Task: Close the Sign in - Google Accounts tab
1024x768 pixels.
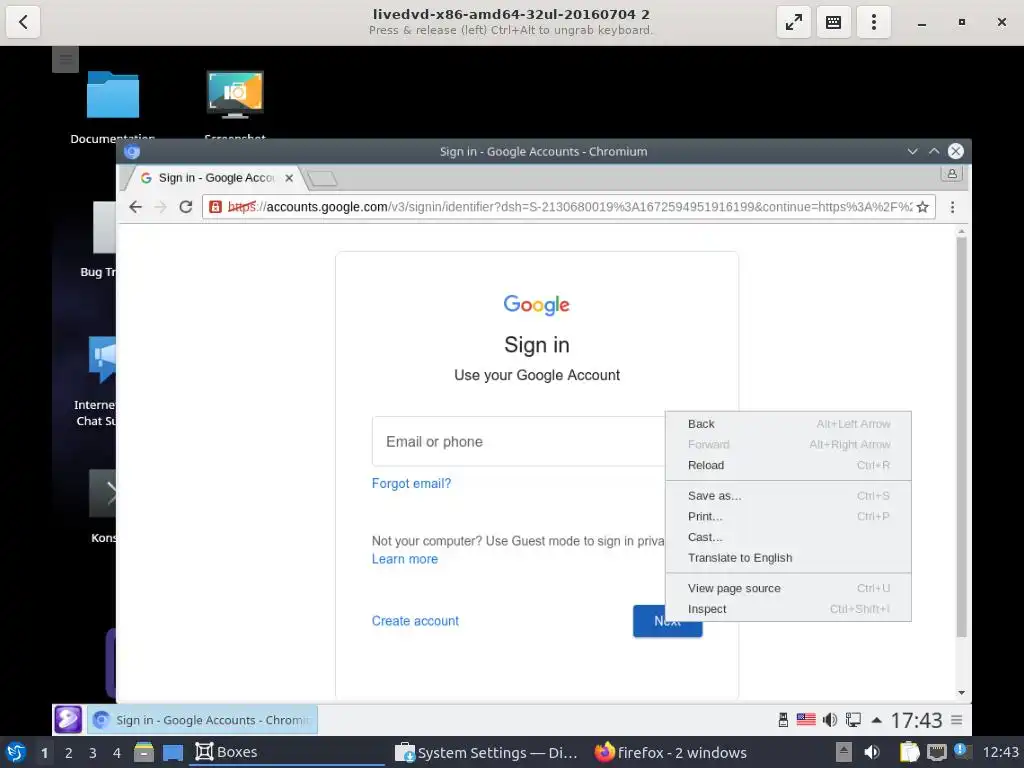Action: (x=289, y=178)
